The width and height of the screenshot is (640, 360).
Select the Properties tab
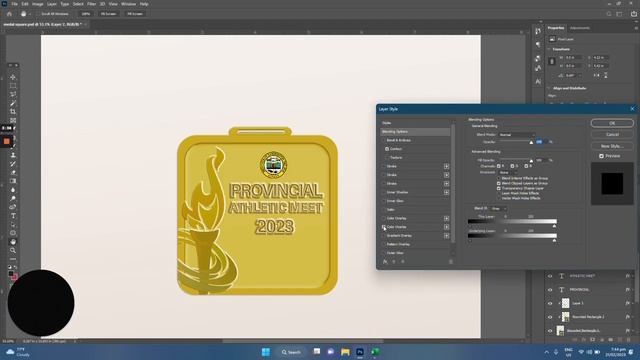coord(556,28)
